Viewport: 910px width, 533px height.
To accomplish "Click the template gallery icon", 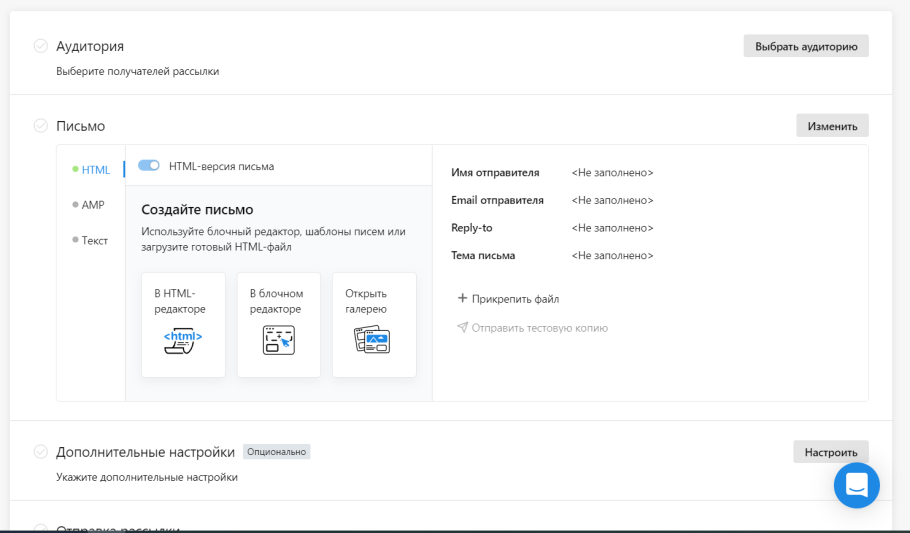I will [372, 340].
